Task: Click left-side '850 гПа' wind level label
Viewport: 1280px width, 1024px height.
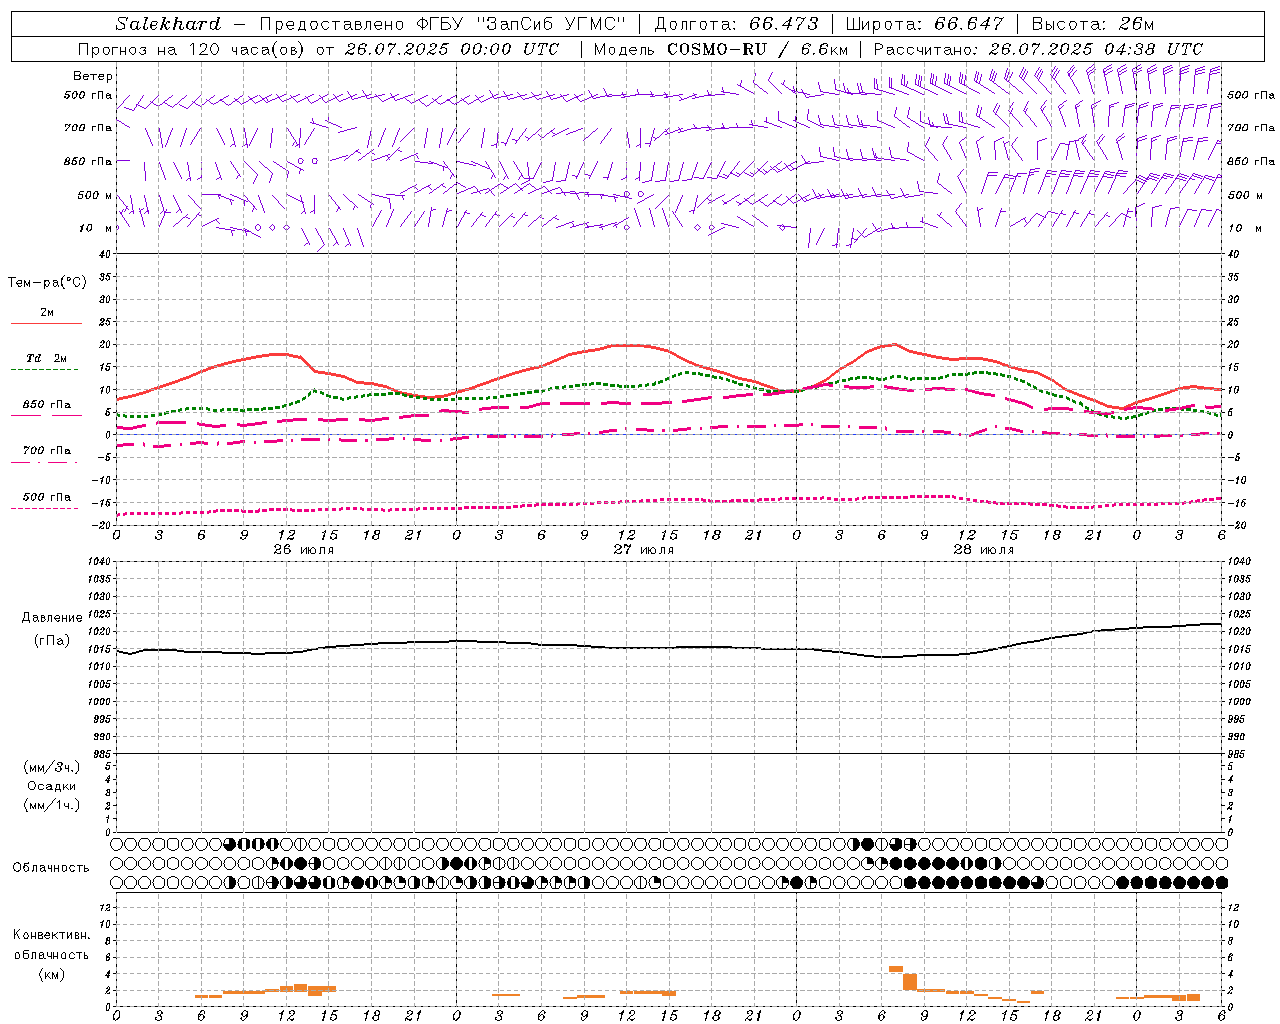Action: [x=87, y=161]
